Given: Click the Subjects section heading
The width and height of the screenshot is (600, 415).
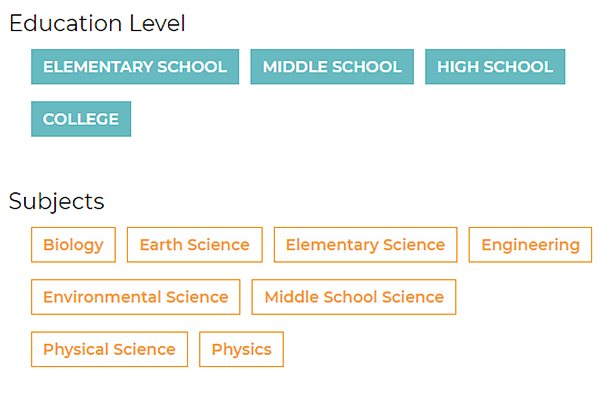Looking at the screenshot, I should 57,201.
